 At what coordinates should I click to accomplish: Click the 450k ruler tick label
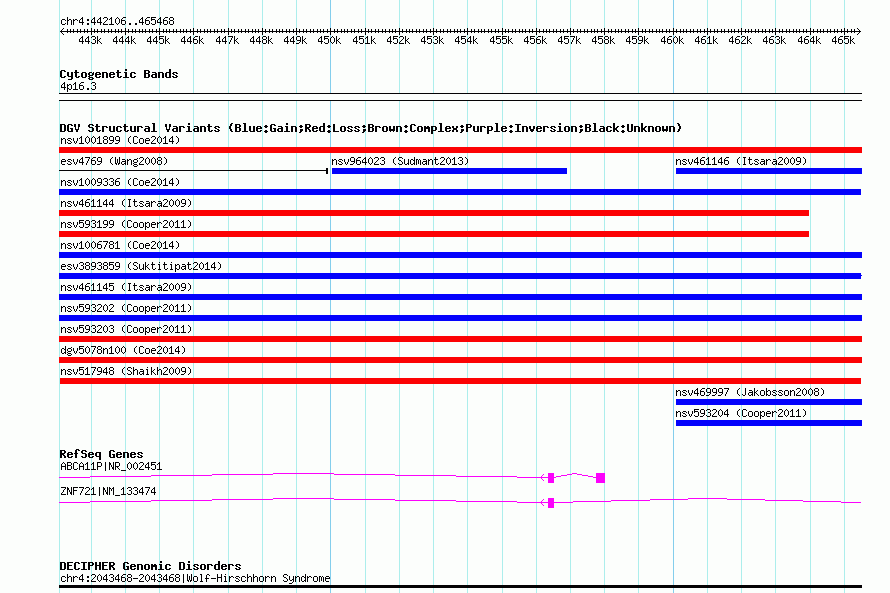(x=329, y=40)
